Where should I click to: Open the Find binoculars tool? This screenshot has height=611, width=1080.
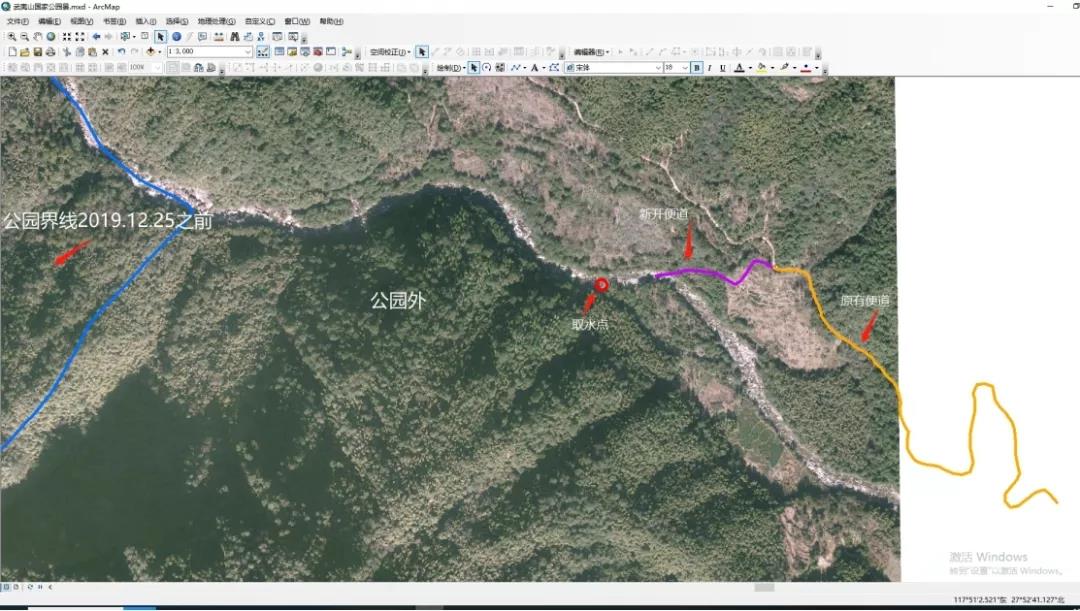[x=235, y=37]
